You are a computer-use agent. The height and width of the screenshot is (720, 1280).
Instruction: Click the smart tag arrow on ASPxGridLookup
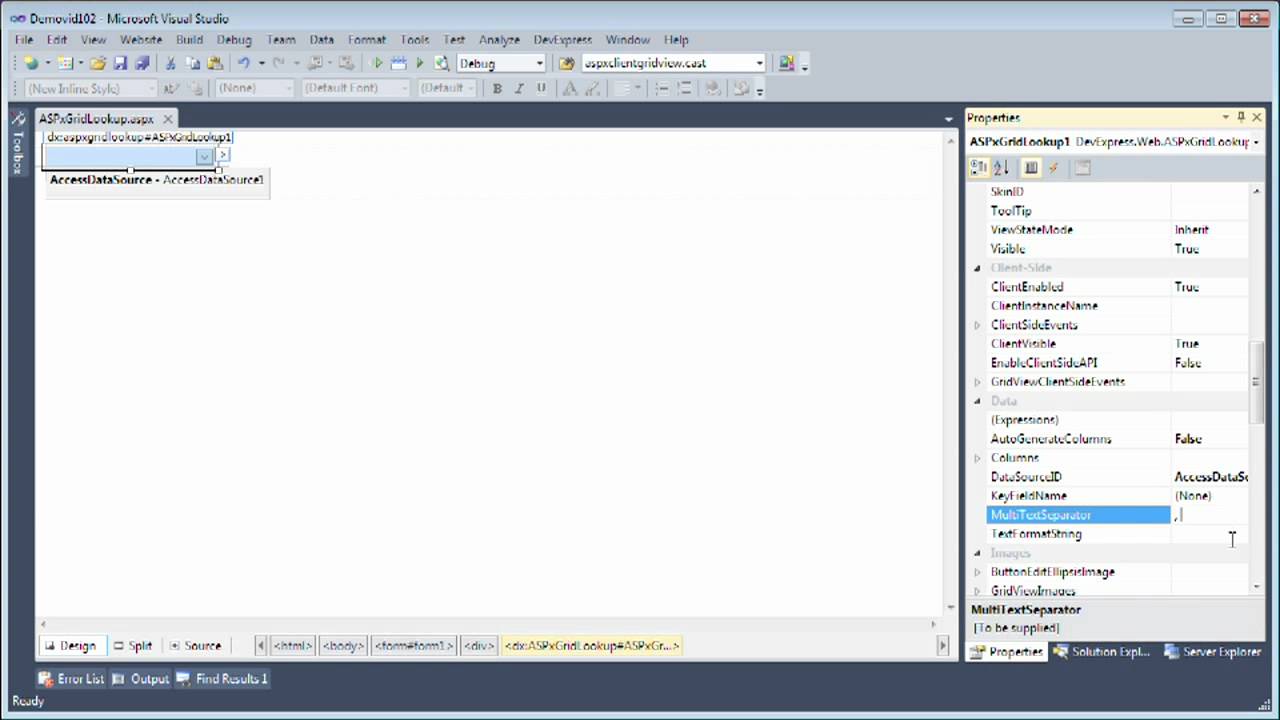pyautogui.click(x=223, y=155)
